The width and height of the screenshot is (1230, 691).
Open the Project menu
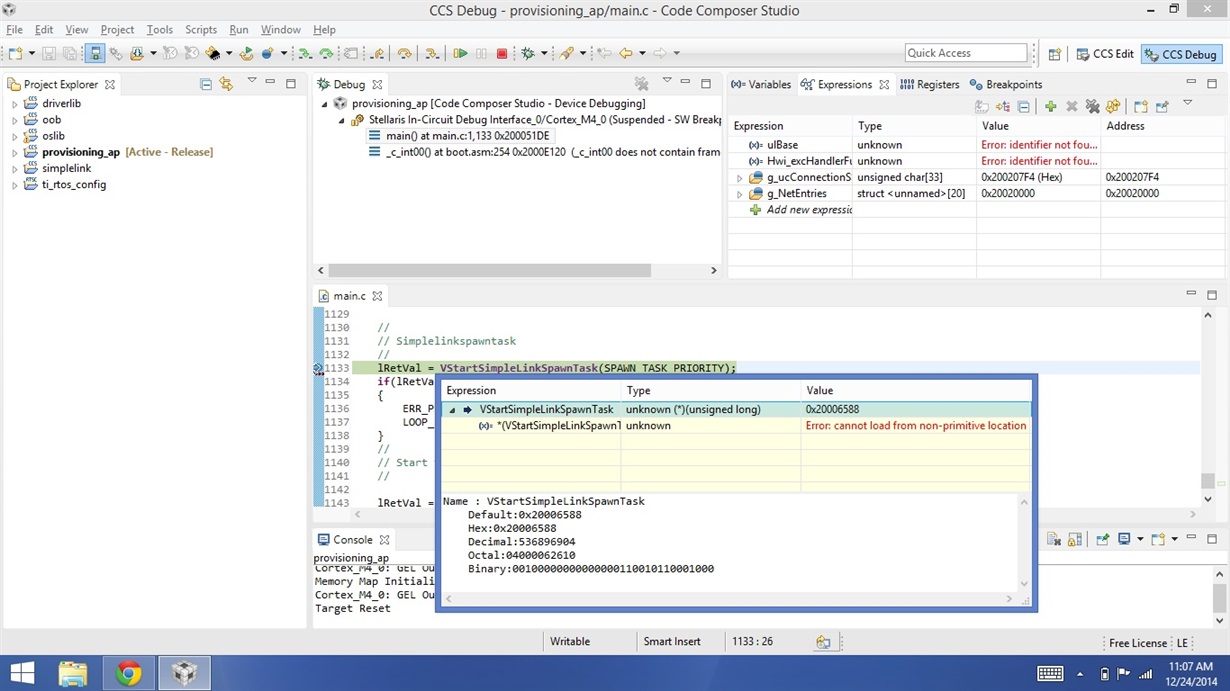pyautogui.click(x=117, y=30)
